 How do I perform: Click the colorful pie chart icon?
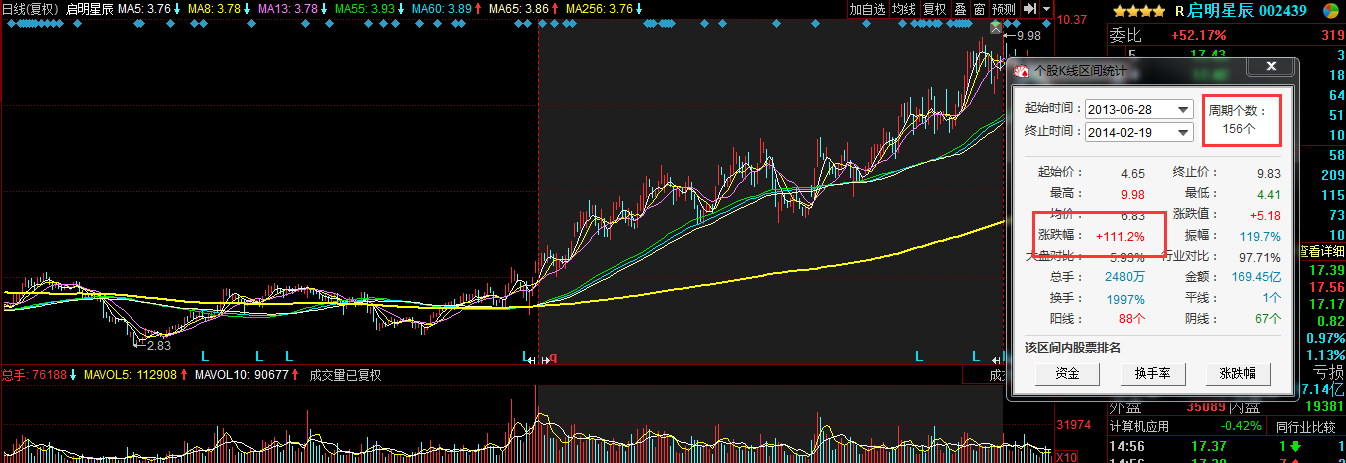click(x=1332, y=11)
